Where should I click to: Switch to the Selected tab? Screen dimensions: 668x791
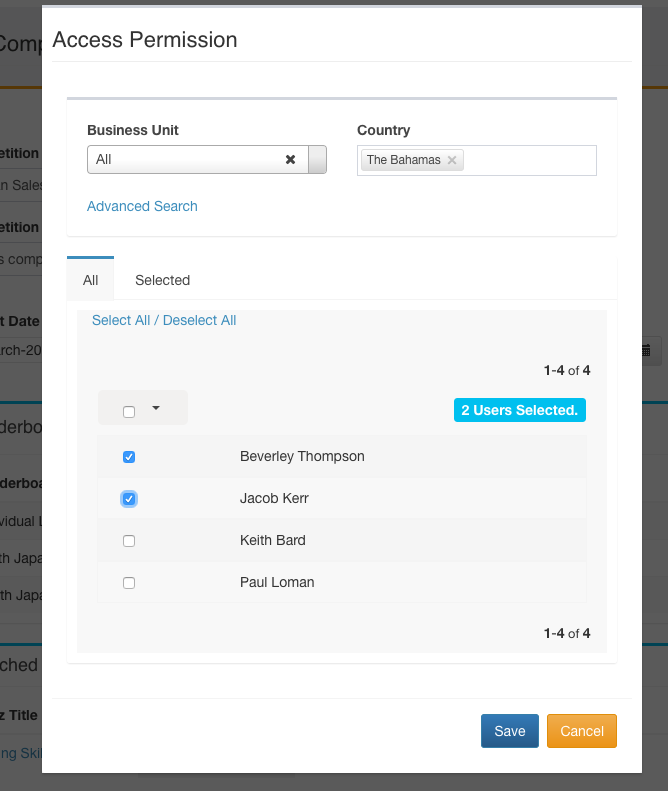pos(162,280)
